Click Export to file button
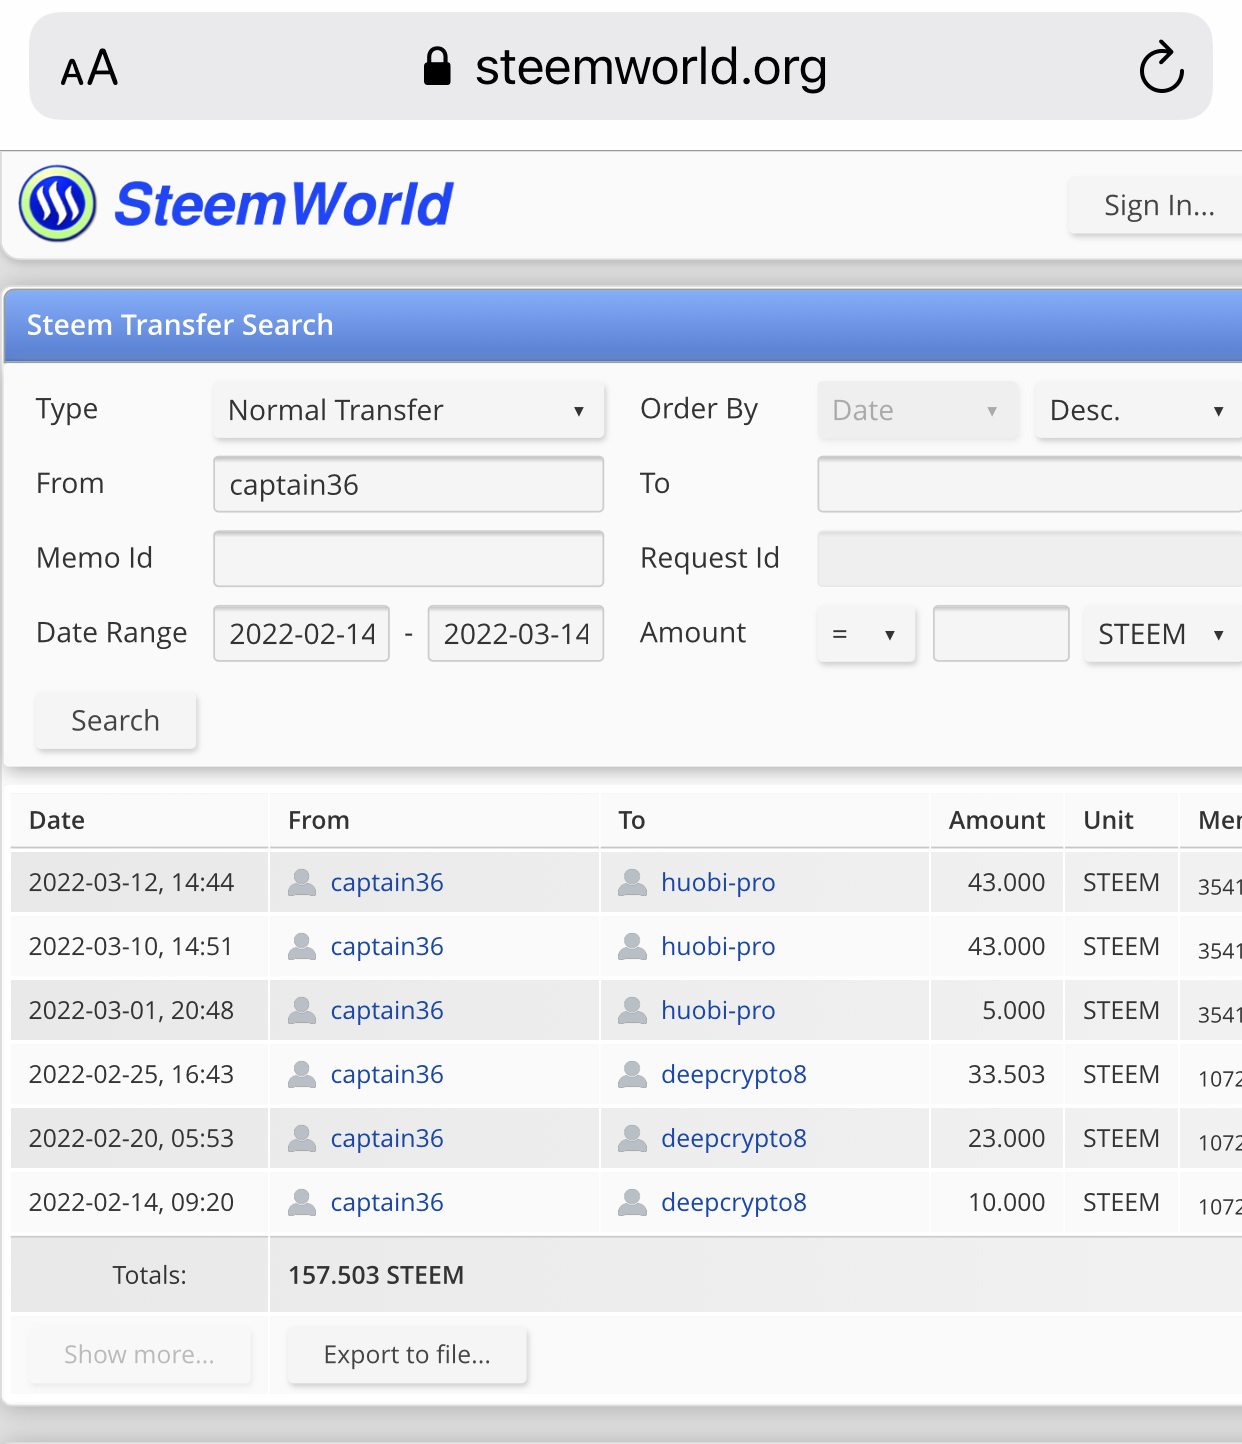Screen dimensions: 1242x1444 407,1354
